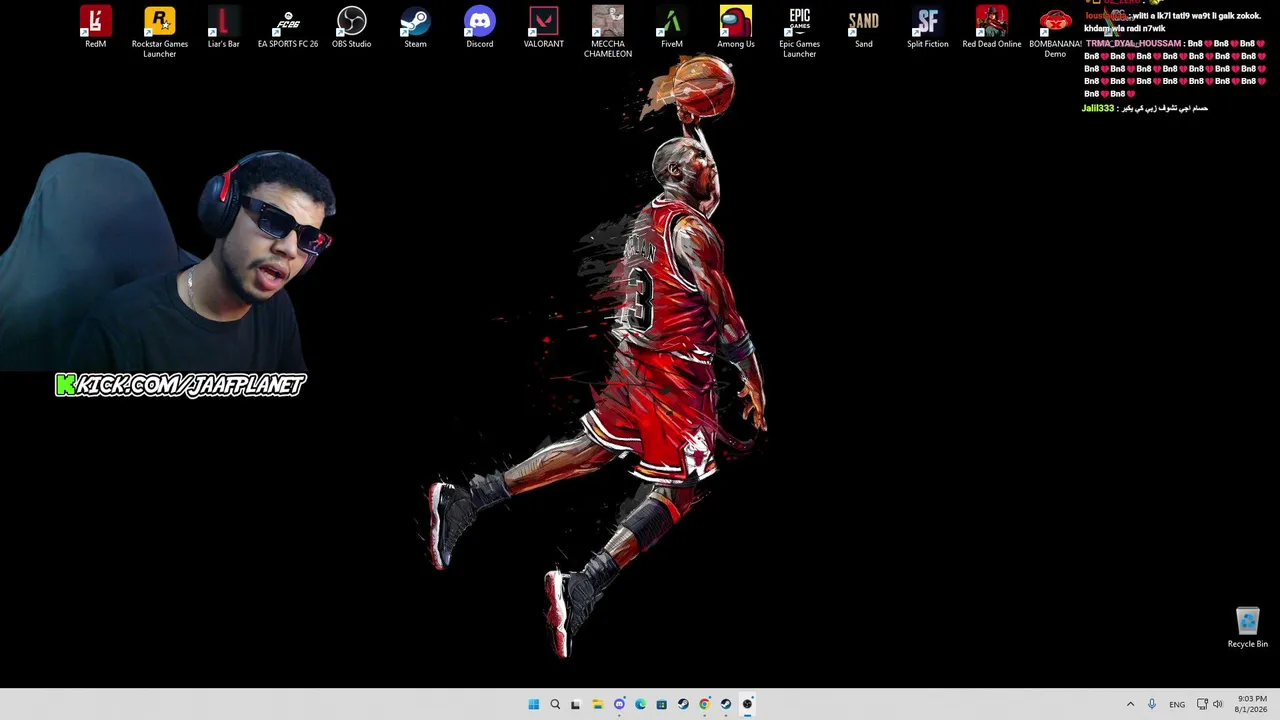Open network settings from the tray

[1202, 704]
